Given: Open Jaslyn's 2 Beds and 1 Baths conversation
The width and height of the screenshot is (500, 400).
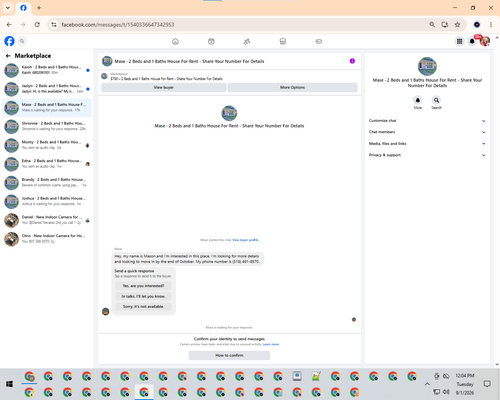Looking at the screenshot, I should (47, 89).
